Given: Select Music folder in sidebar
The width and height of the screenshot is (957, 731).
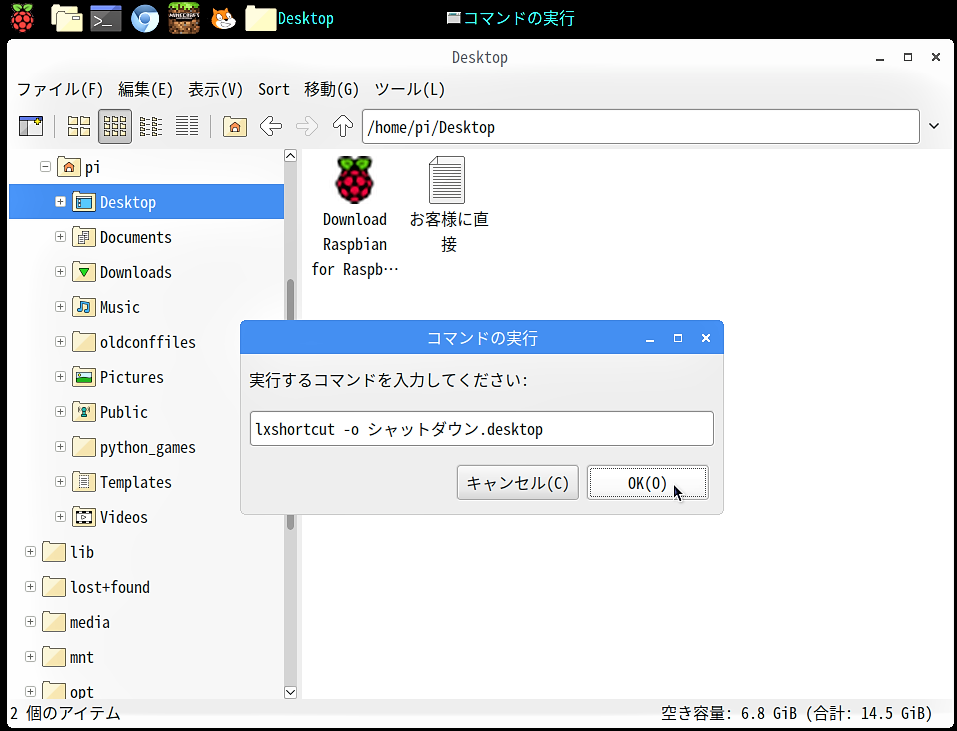Looking at the screenshot, I should [x=106, y=307].
